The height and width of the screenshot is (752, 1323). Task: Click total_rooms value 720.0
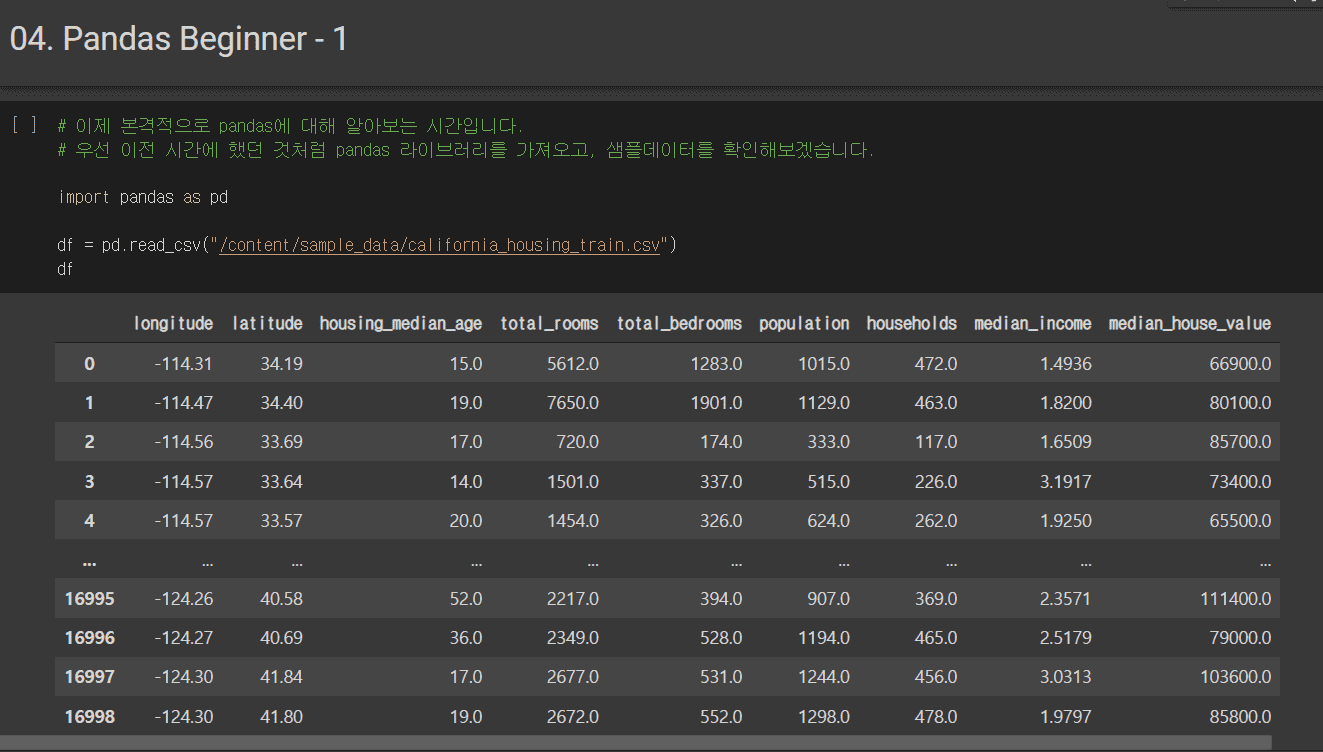[x=578, y=442]
